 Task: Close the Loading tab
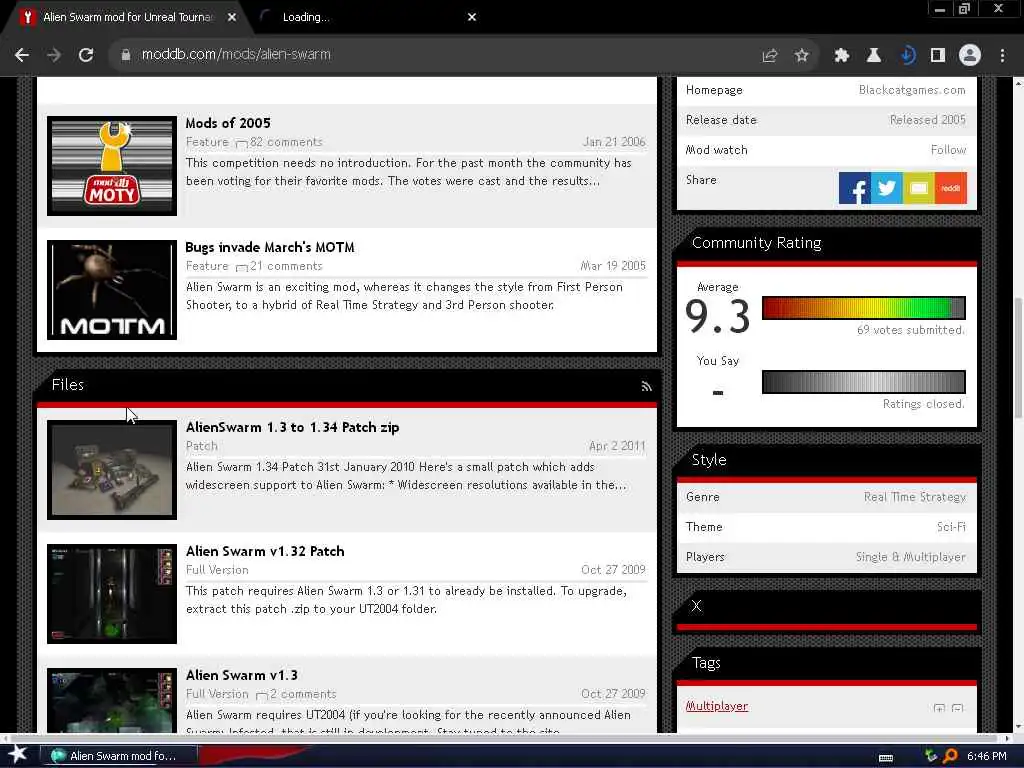pyautogui.click(x=472, y=17)
